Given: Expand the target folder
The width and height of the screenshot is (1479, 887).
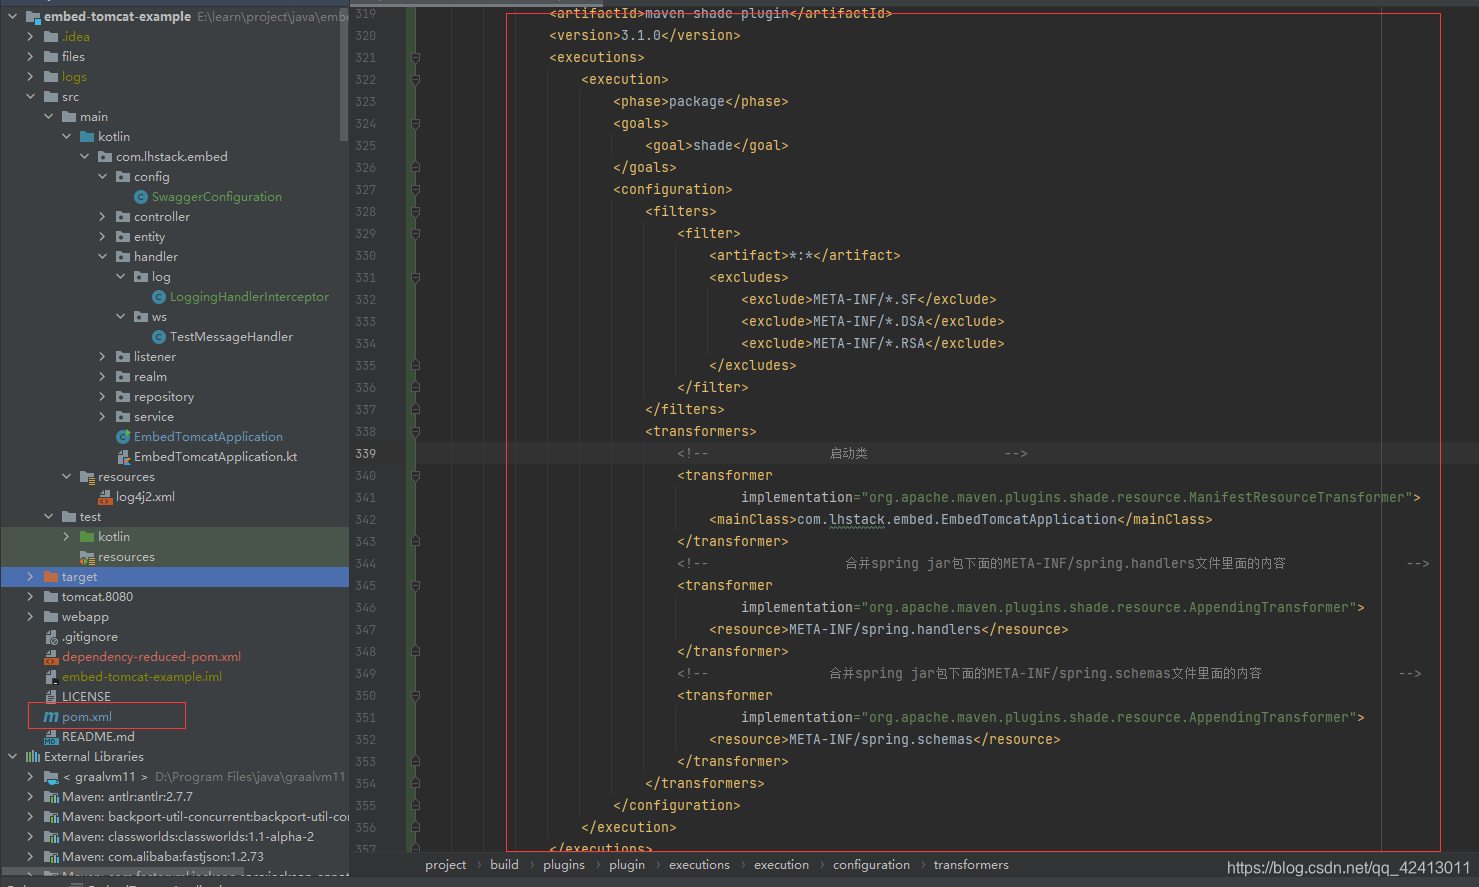Looking at the screenshot, I should pyautogui.click(x=30, y=577).
